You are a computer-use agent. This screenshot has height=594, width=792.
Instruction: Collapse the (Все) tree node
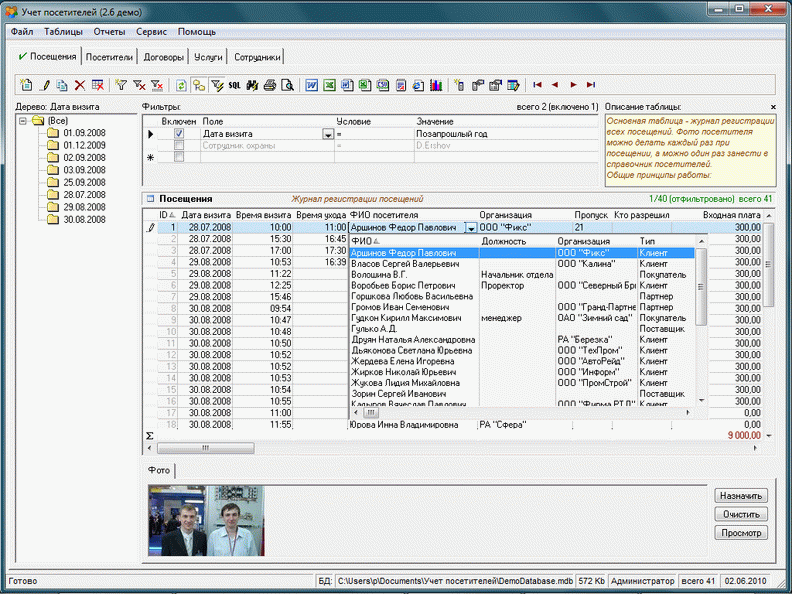click(x=24, y=120)
